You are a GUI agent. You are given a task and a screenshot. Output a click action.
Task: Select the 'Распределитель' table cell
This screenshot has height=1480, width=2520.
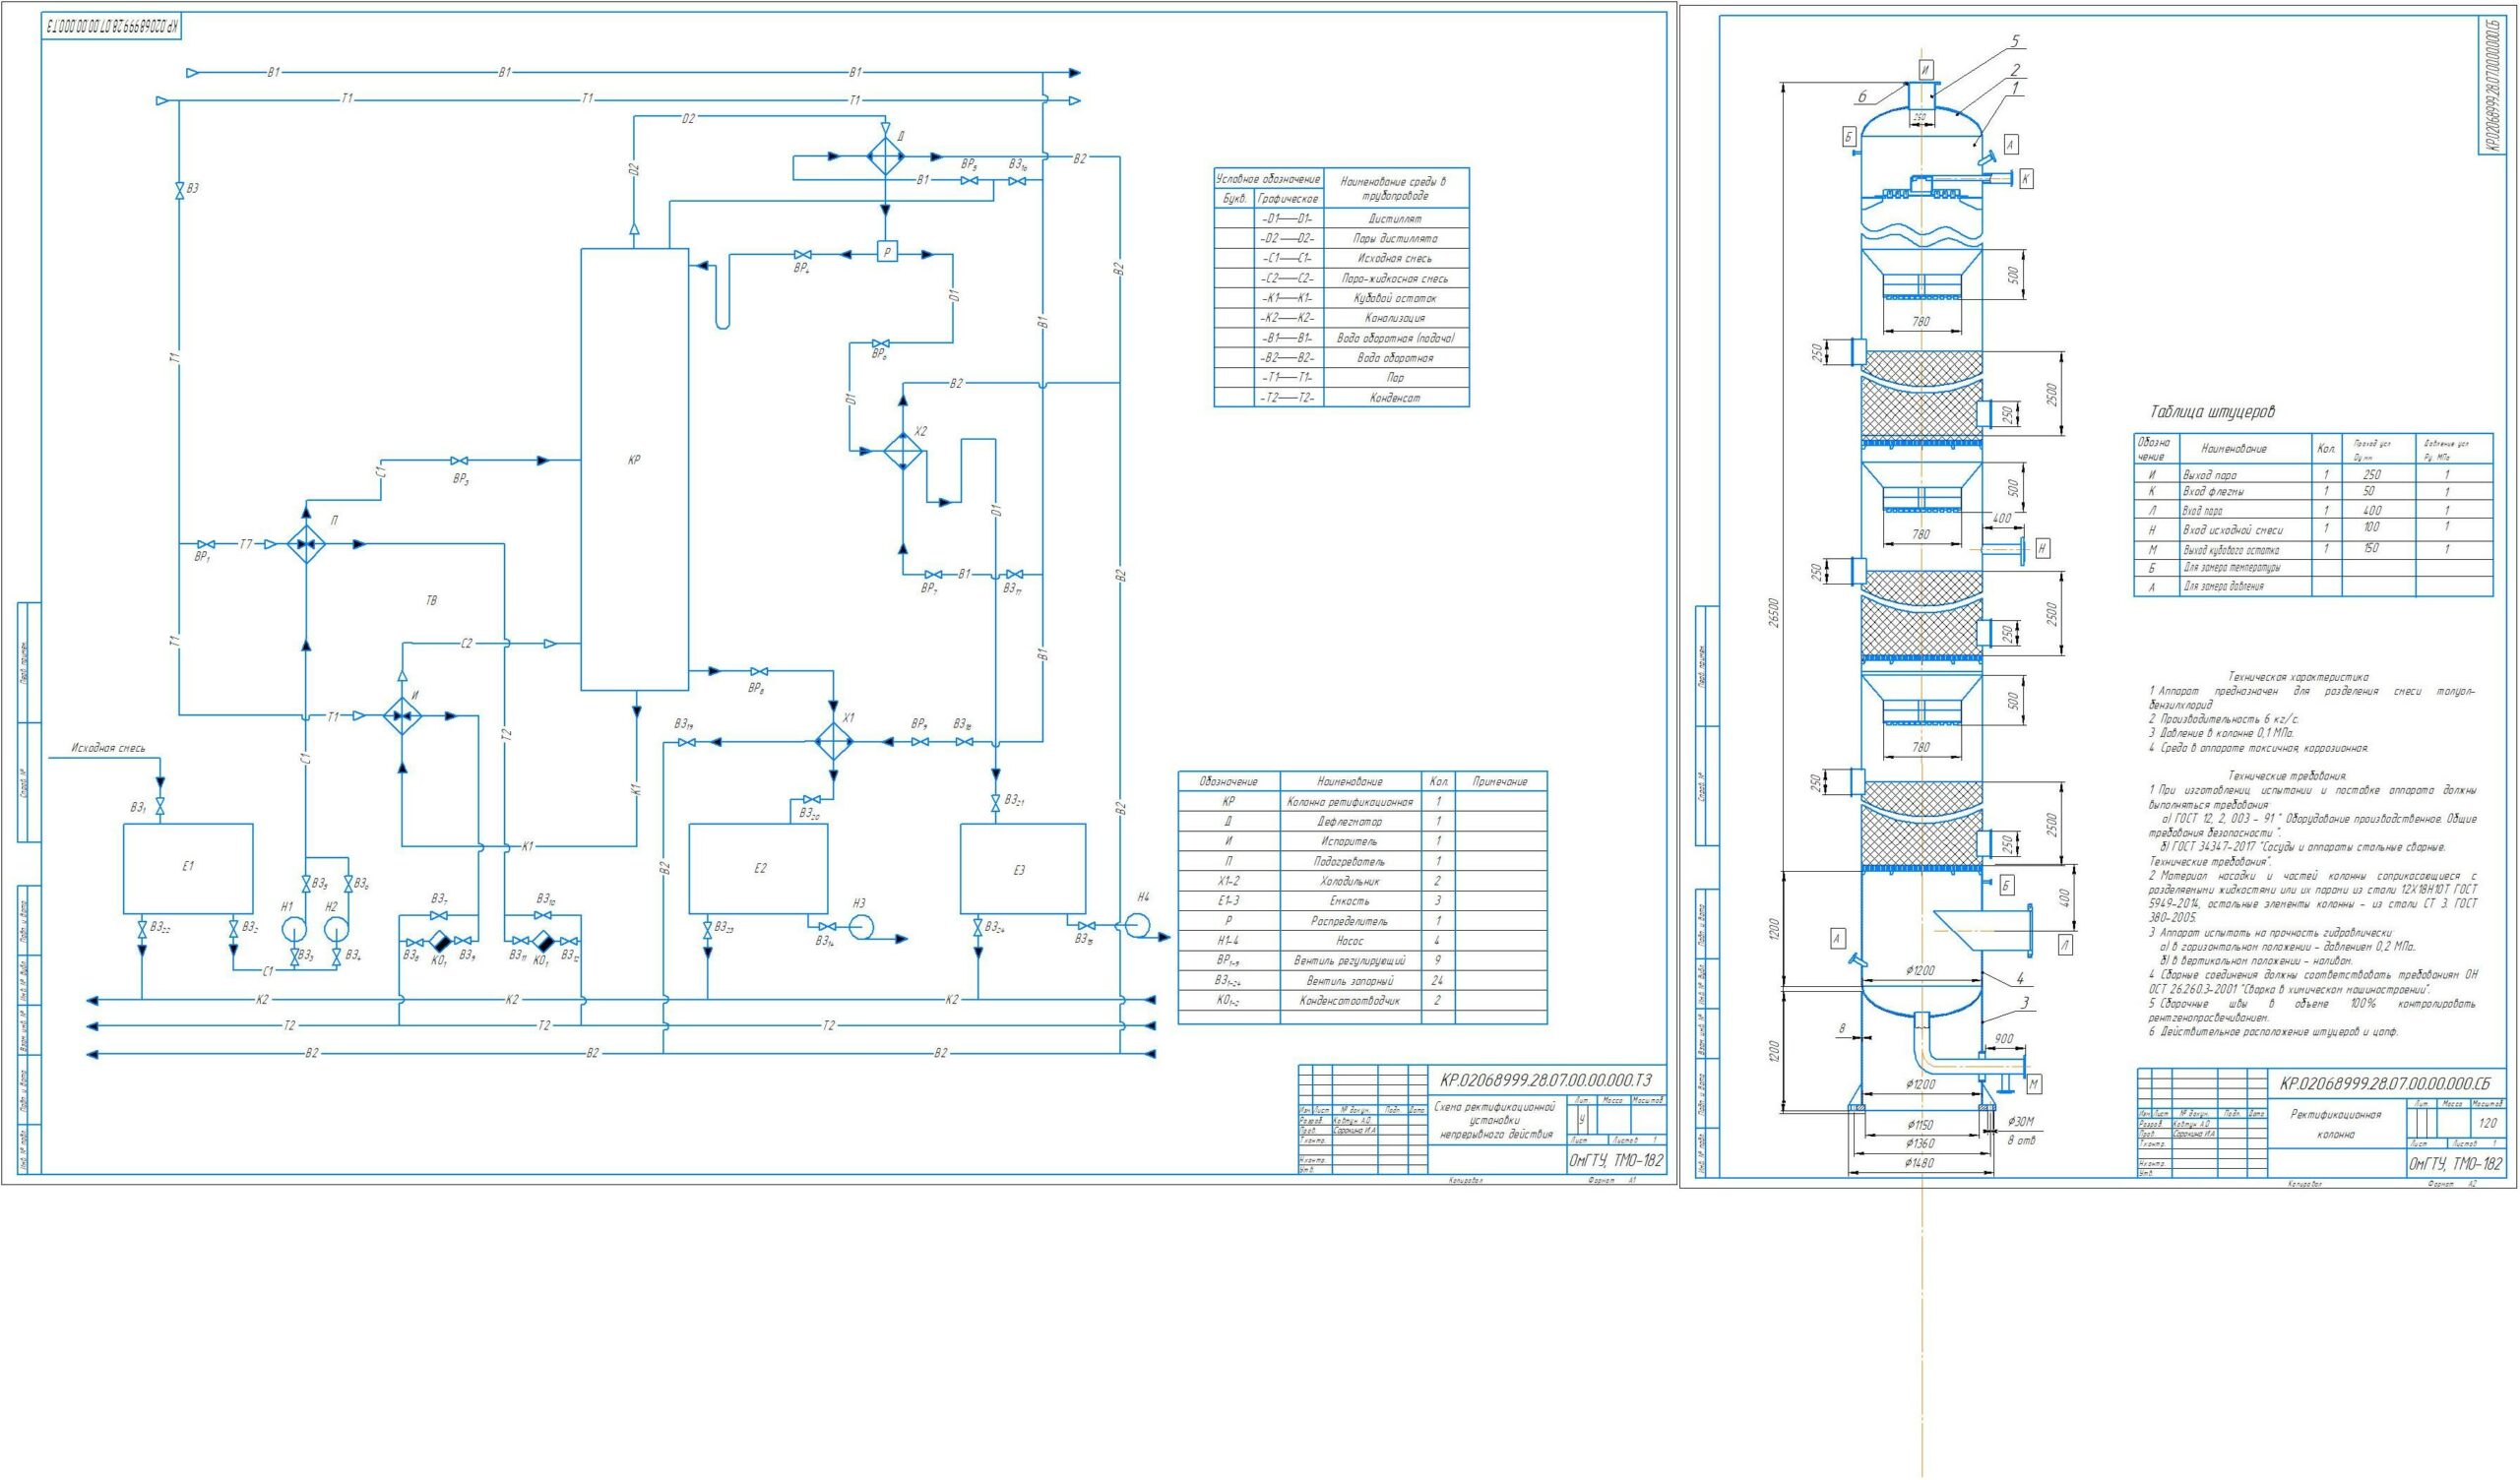(1350, 921)
